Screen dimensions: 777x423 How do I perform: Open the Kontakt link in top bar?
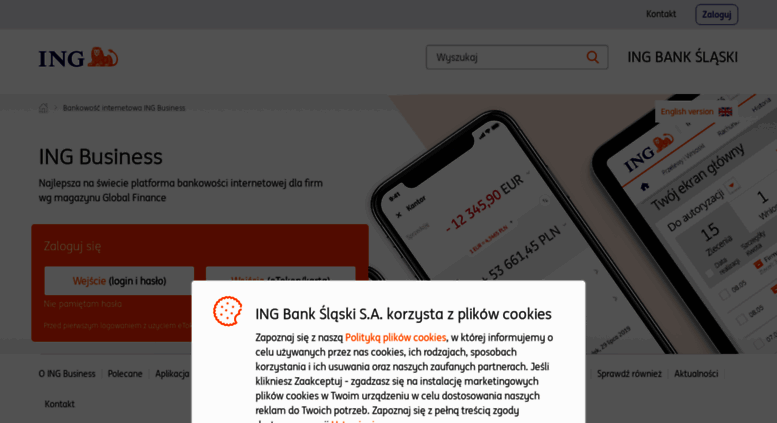[661, 14]
